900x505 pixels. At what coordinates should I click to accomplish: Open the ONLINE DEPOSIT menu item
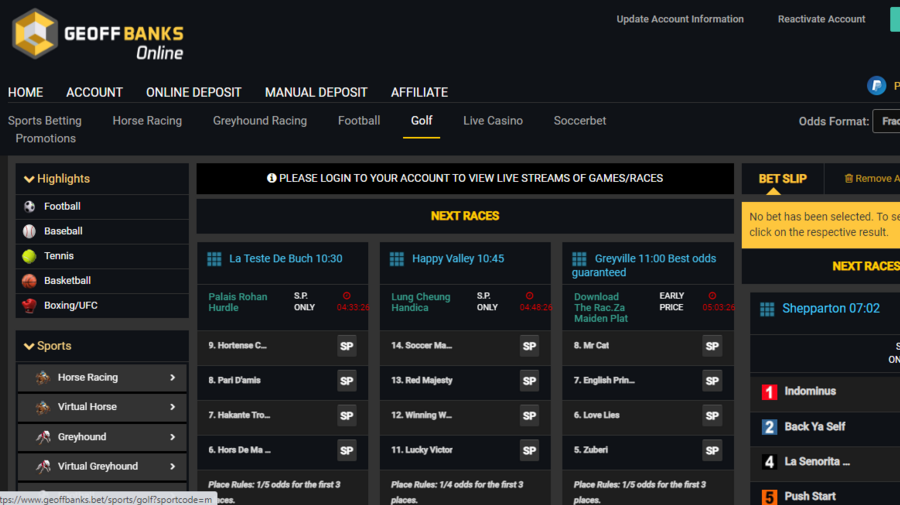click(193, 92)
